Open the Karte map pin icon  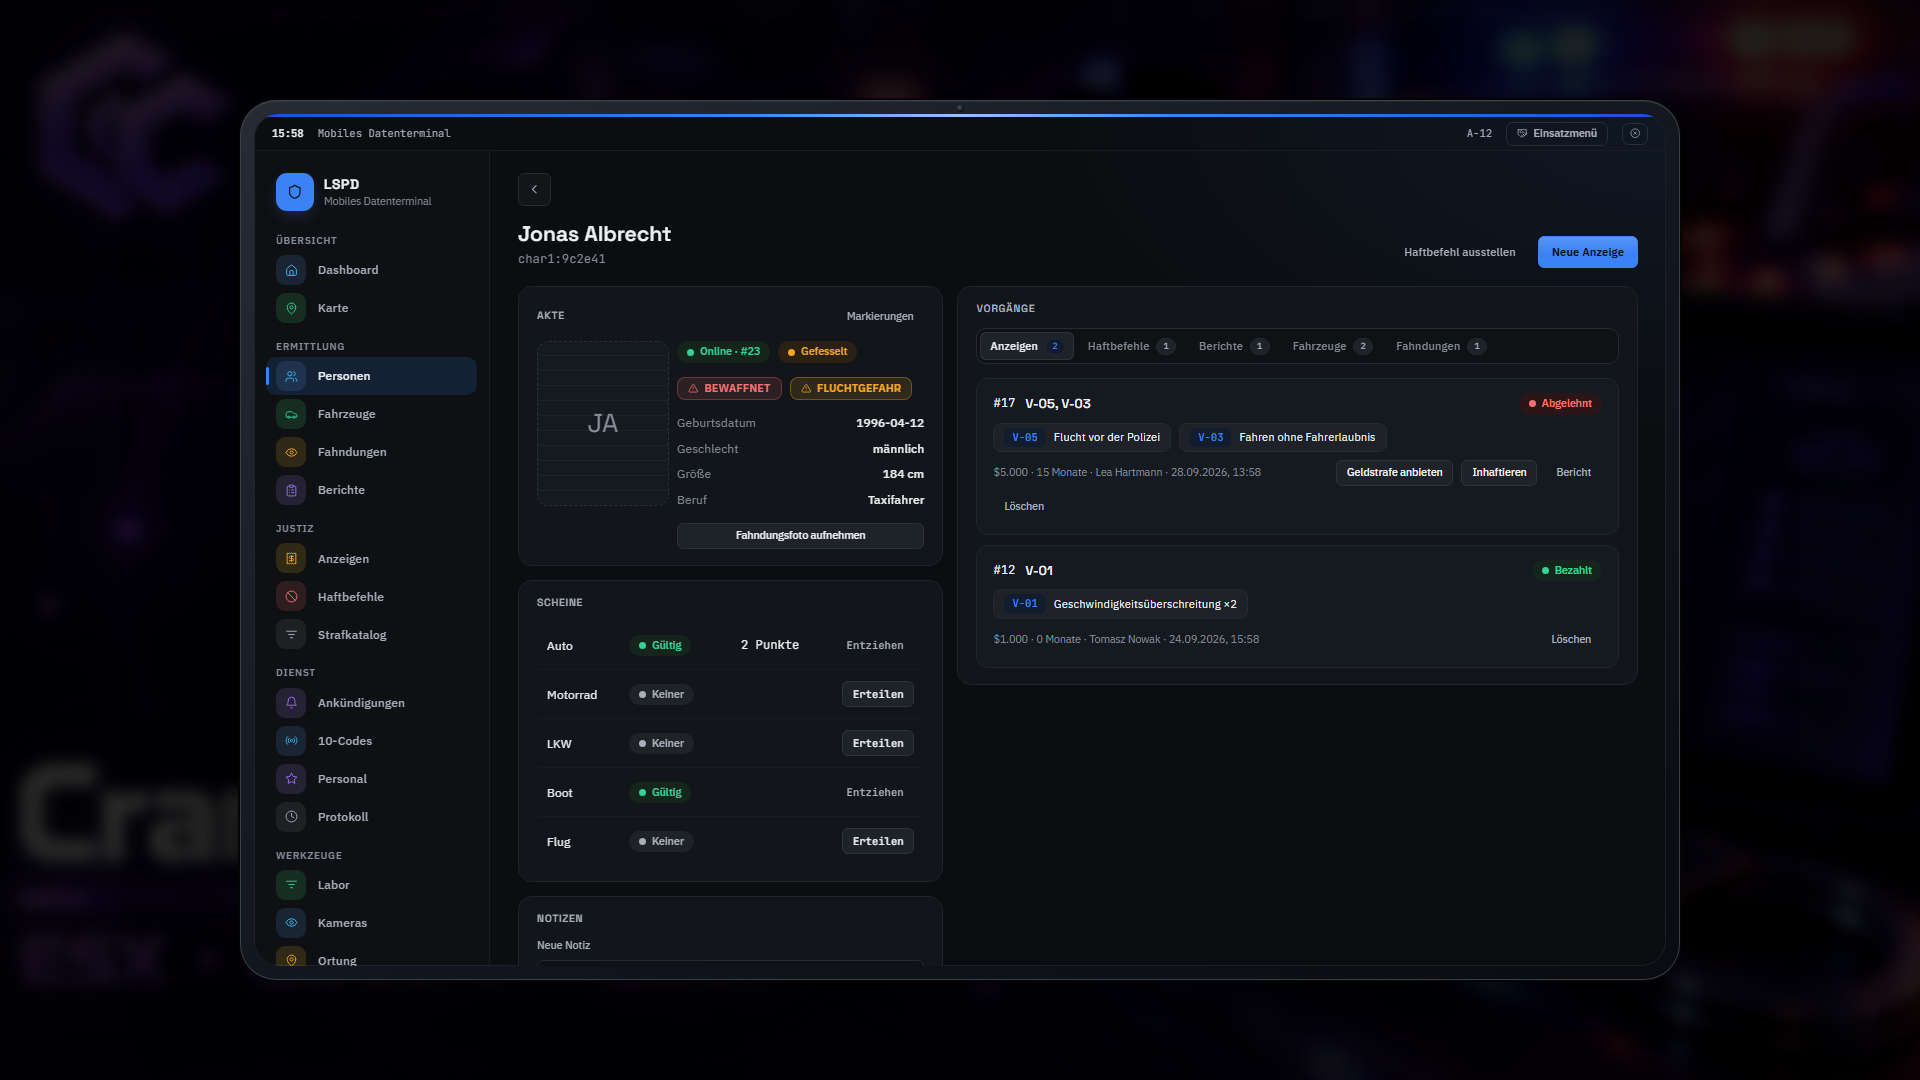coord(291,308)
